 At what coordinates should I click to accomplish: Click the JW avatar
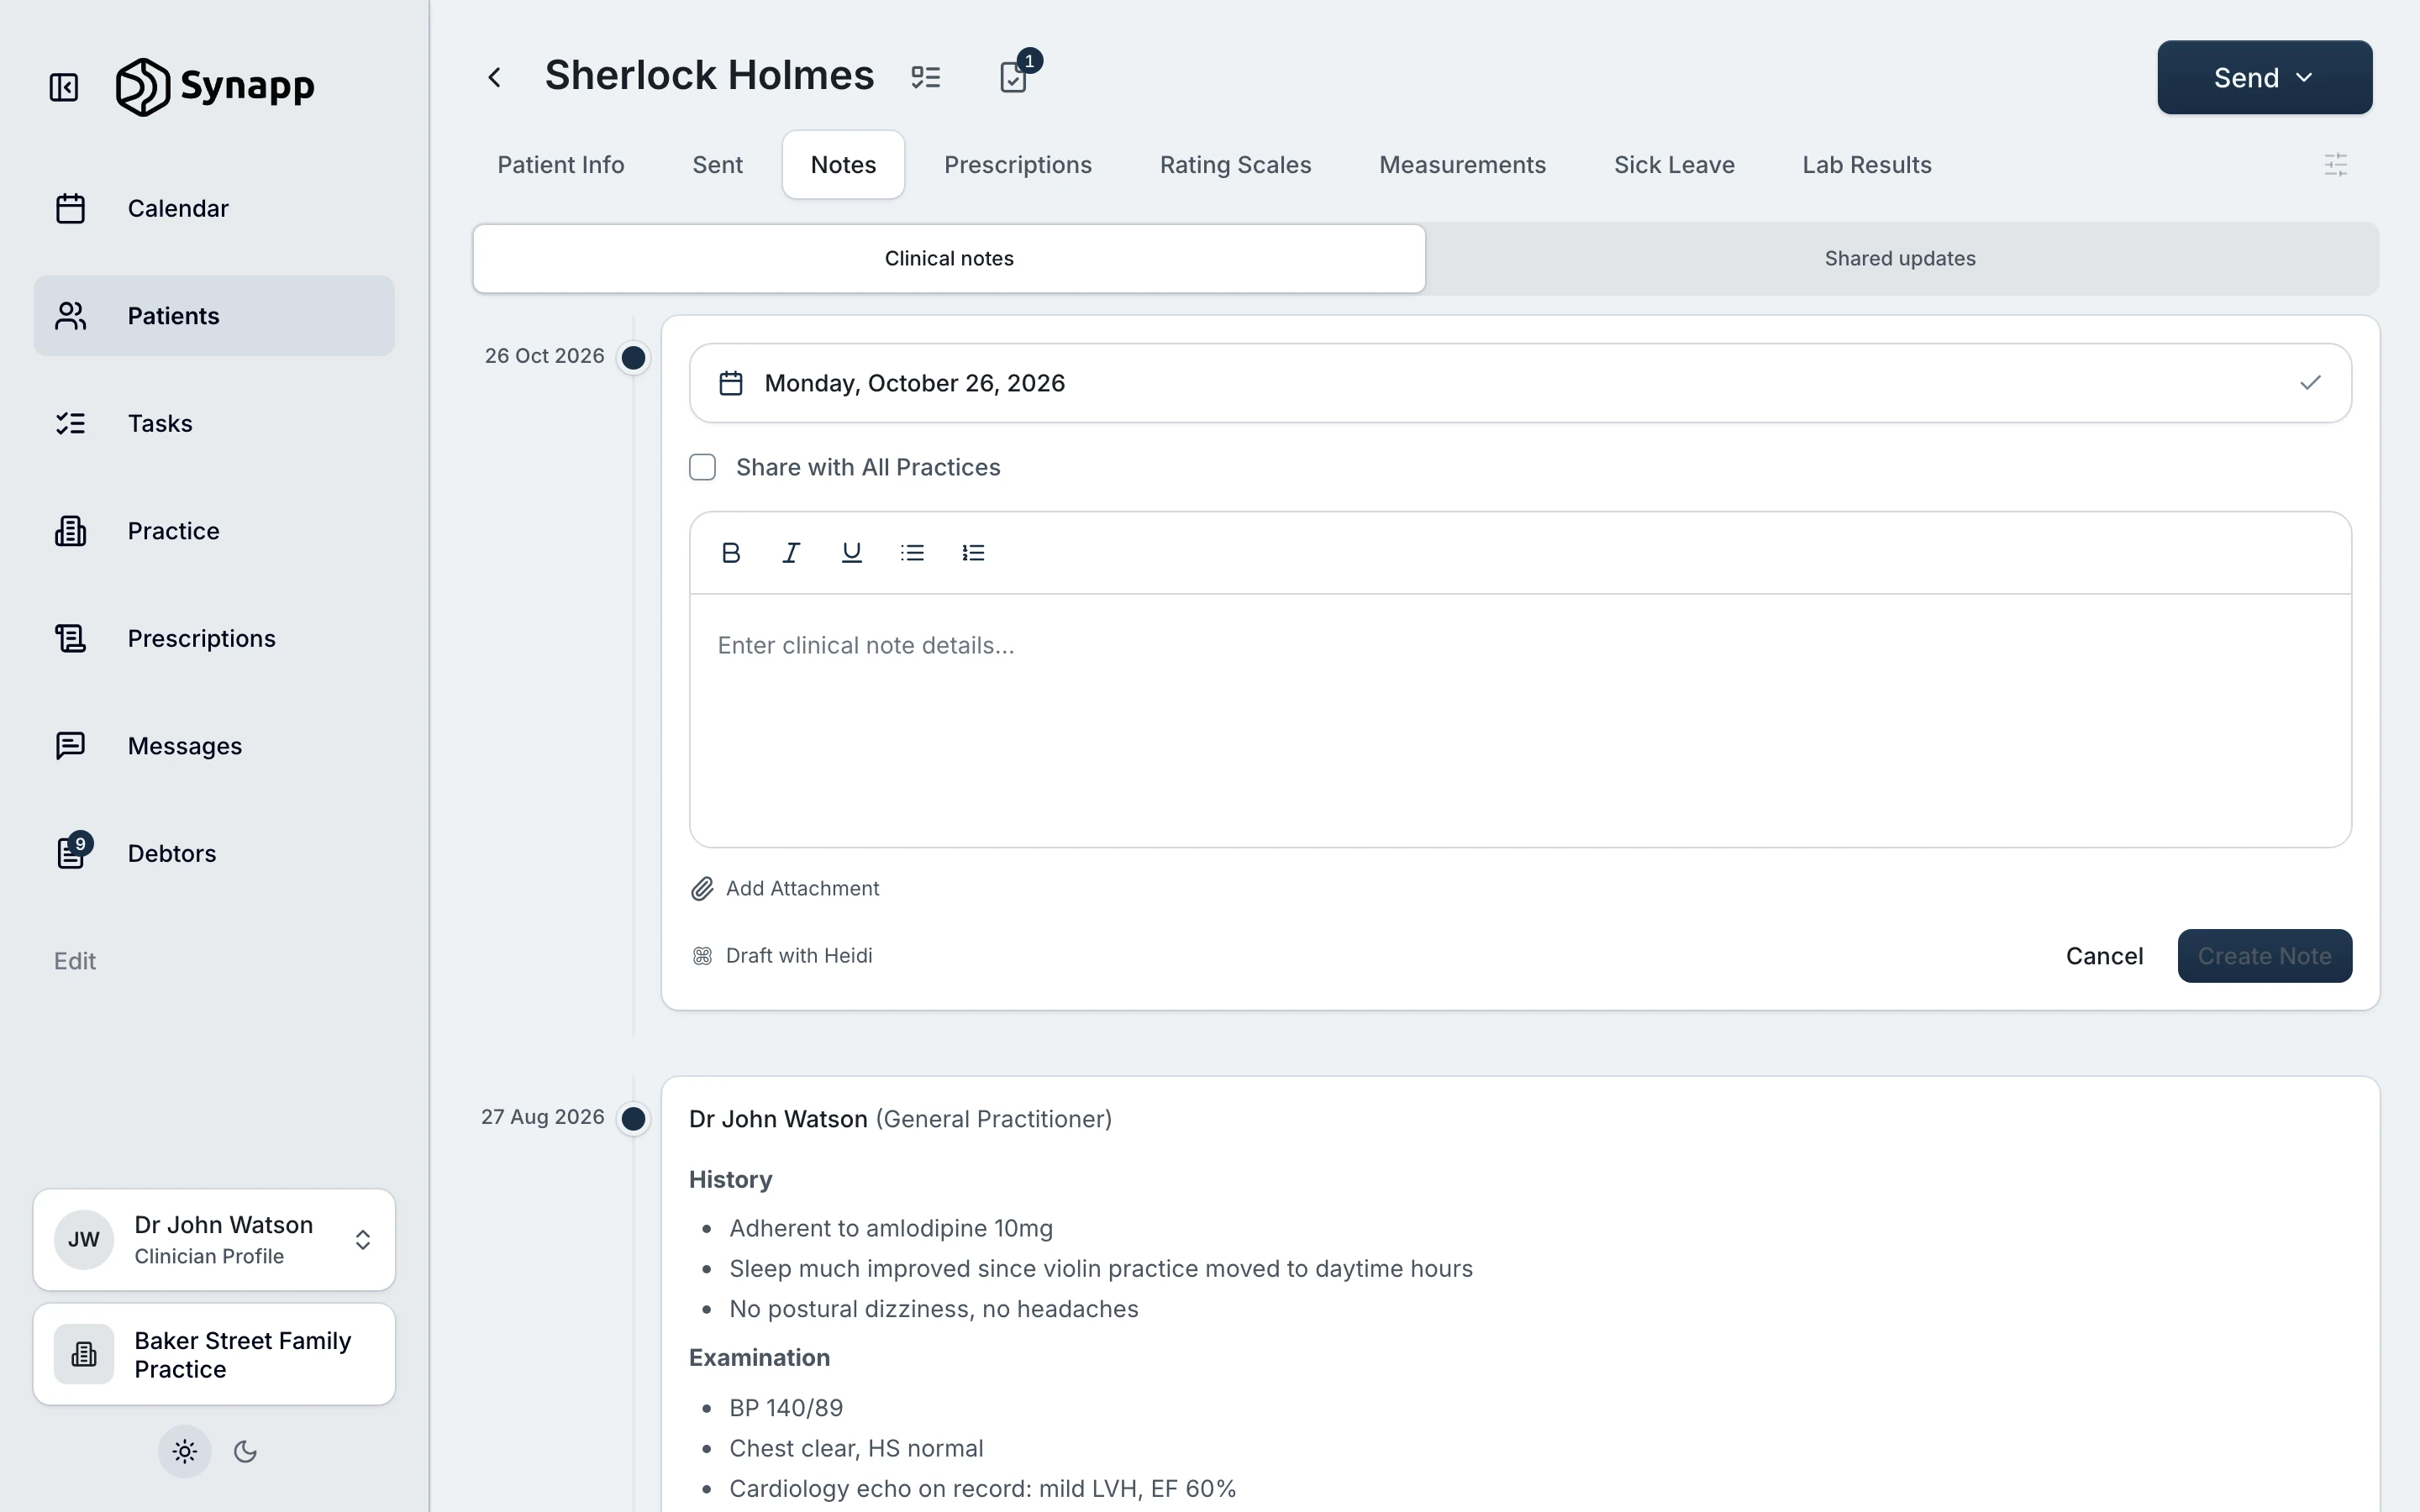84,1240
